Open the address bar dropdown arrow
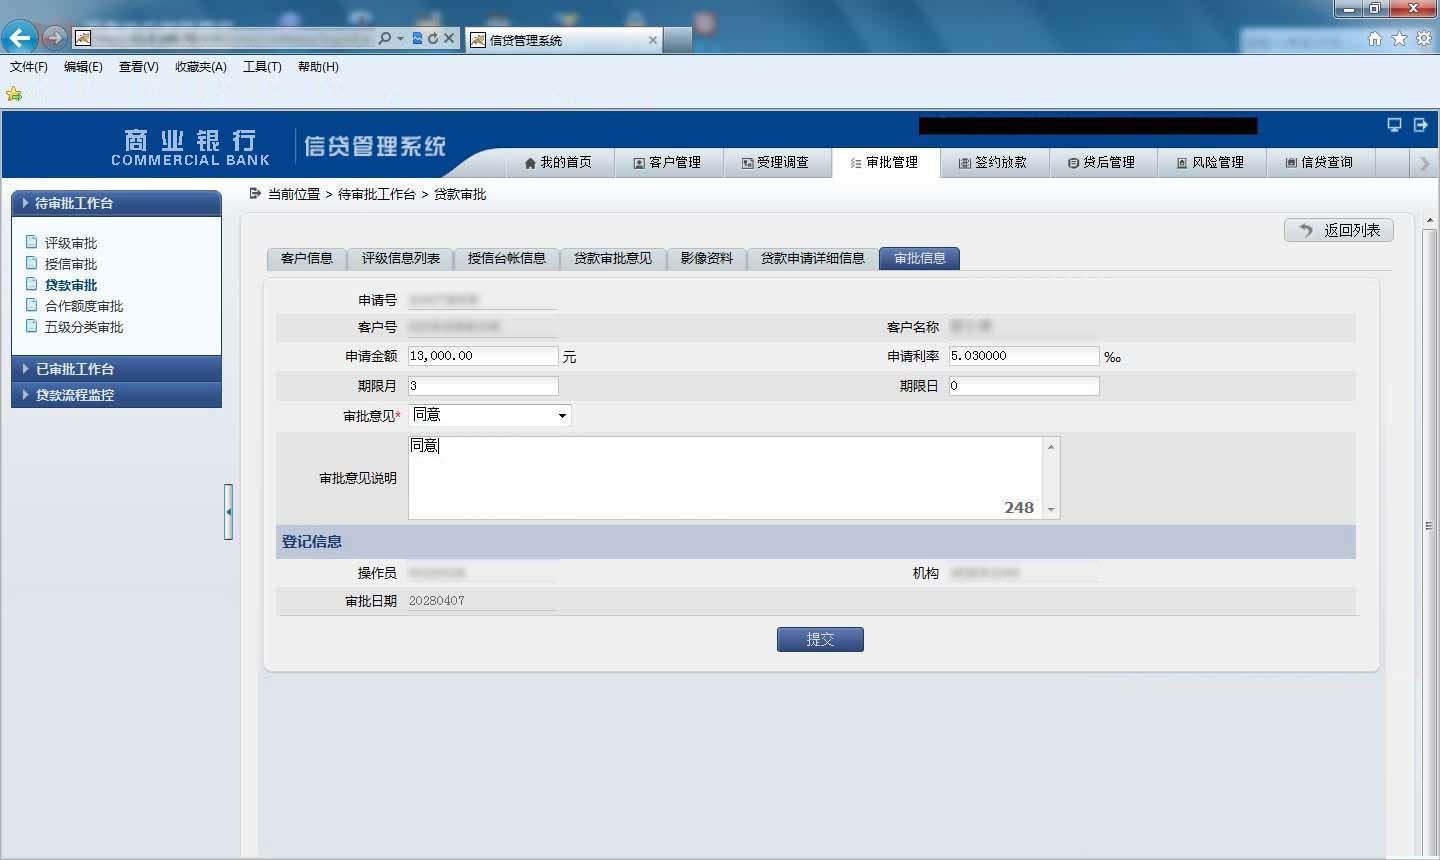Viewport: 1440px width, 860px height. tap(401, 38)
